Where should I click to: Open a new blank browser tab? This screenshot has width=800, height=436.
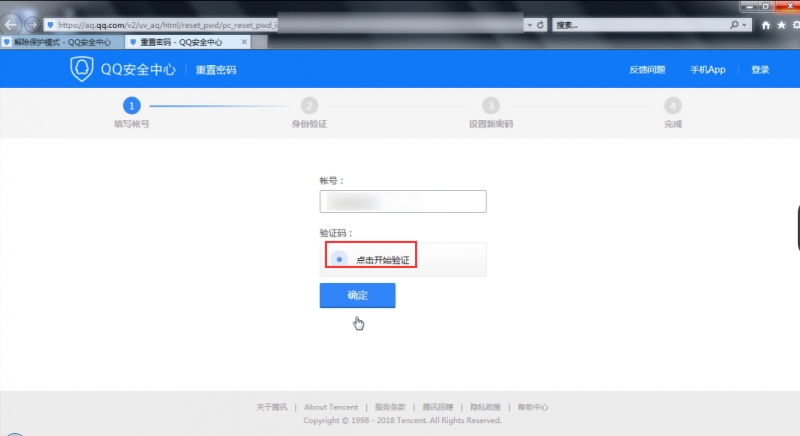click(x=259, y=42)
